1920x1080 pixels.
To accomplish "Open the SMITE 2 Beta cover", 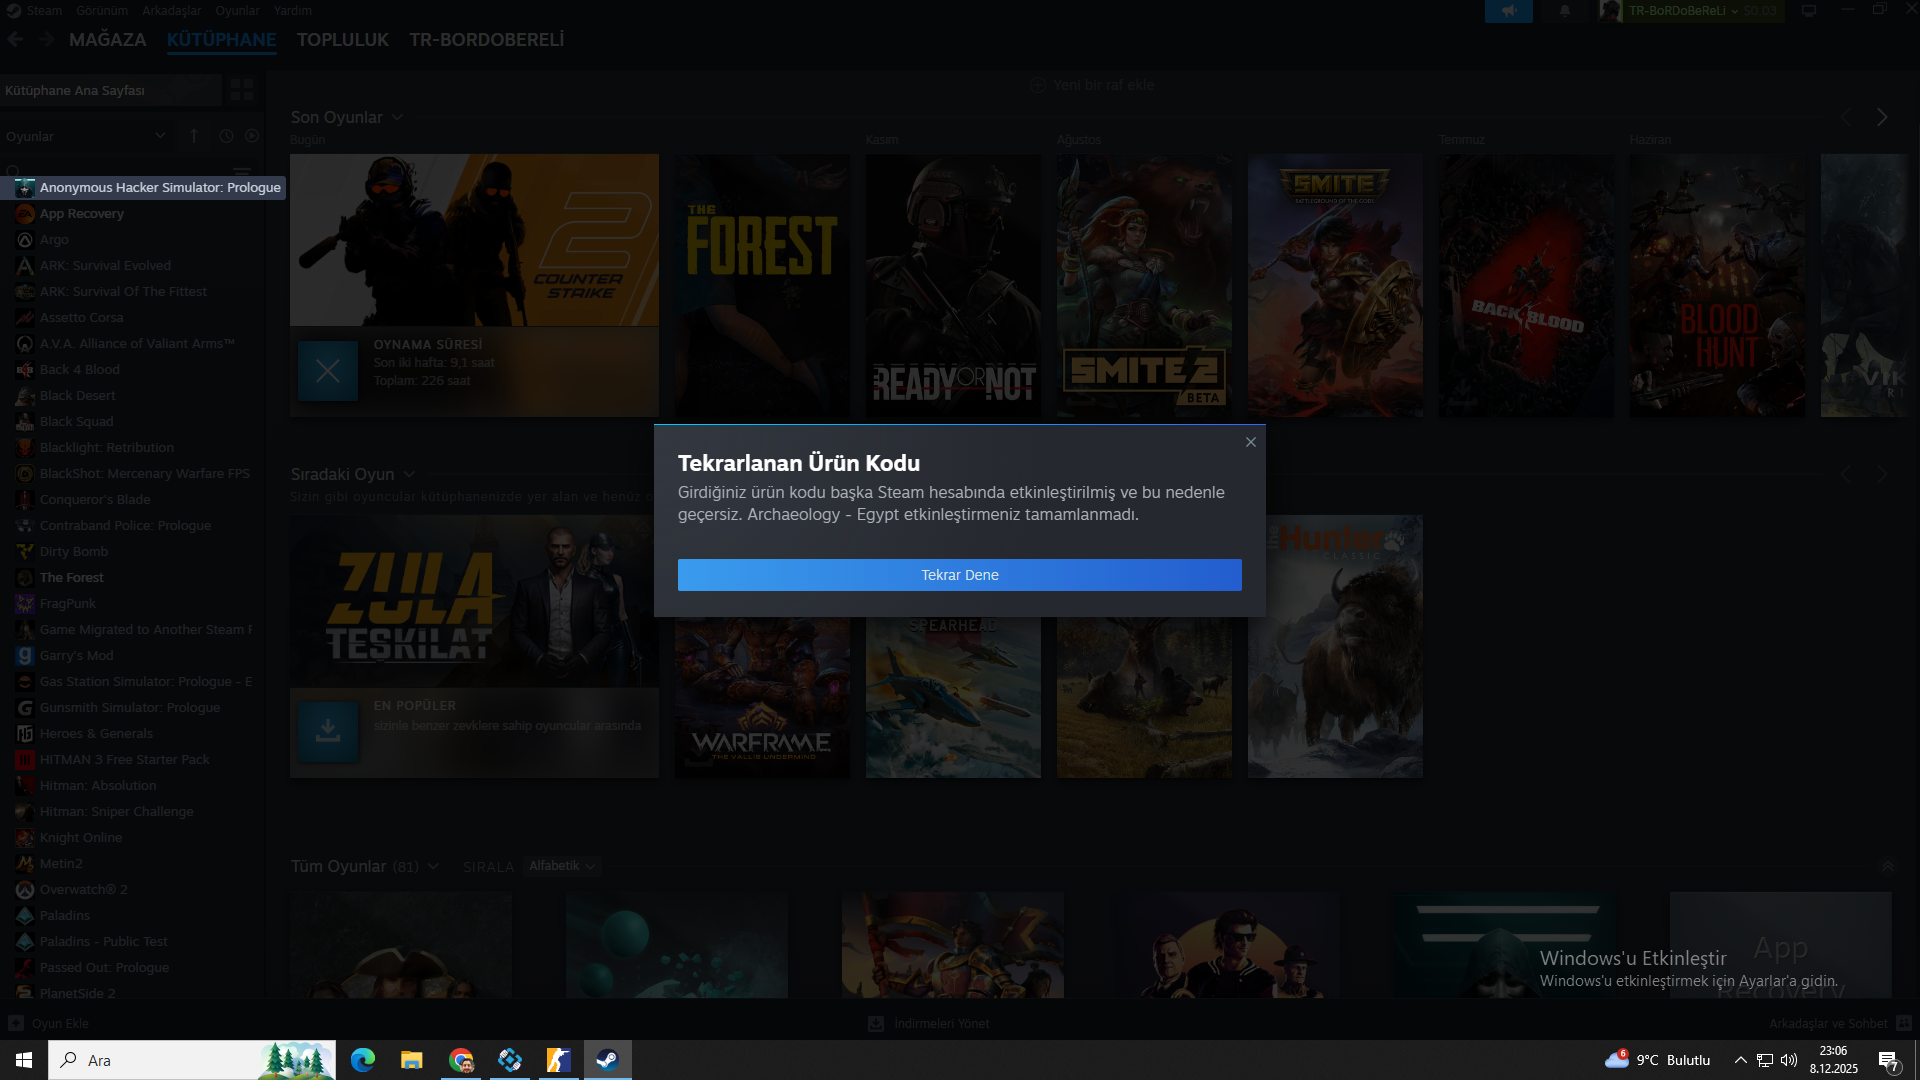I will (x=1144, y=285).
